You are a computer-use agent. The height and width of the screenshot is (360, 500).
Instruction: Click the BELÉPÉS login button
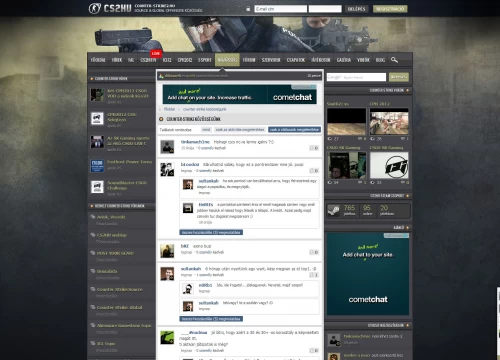point(356,9)
